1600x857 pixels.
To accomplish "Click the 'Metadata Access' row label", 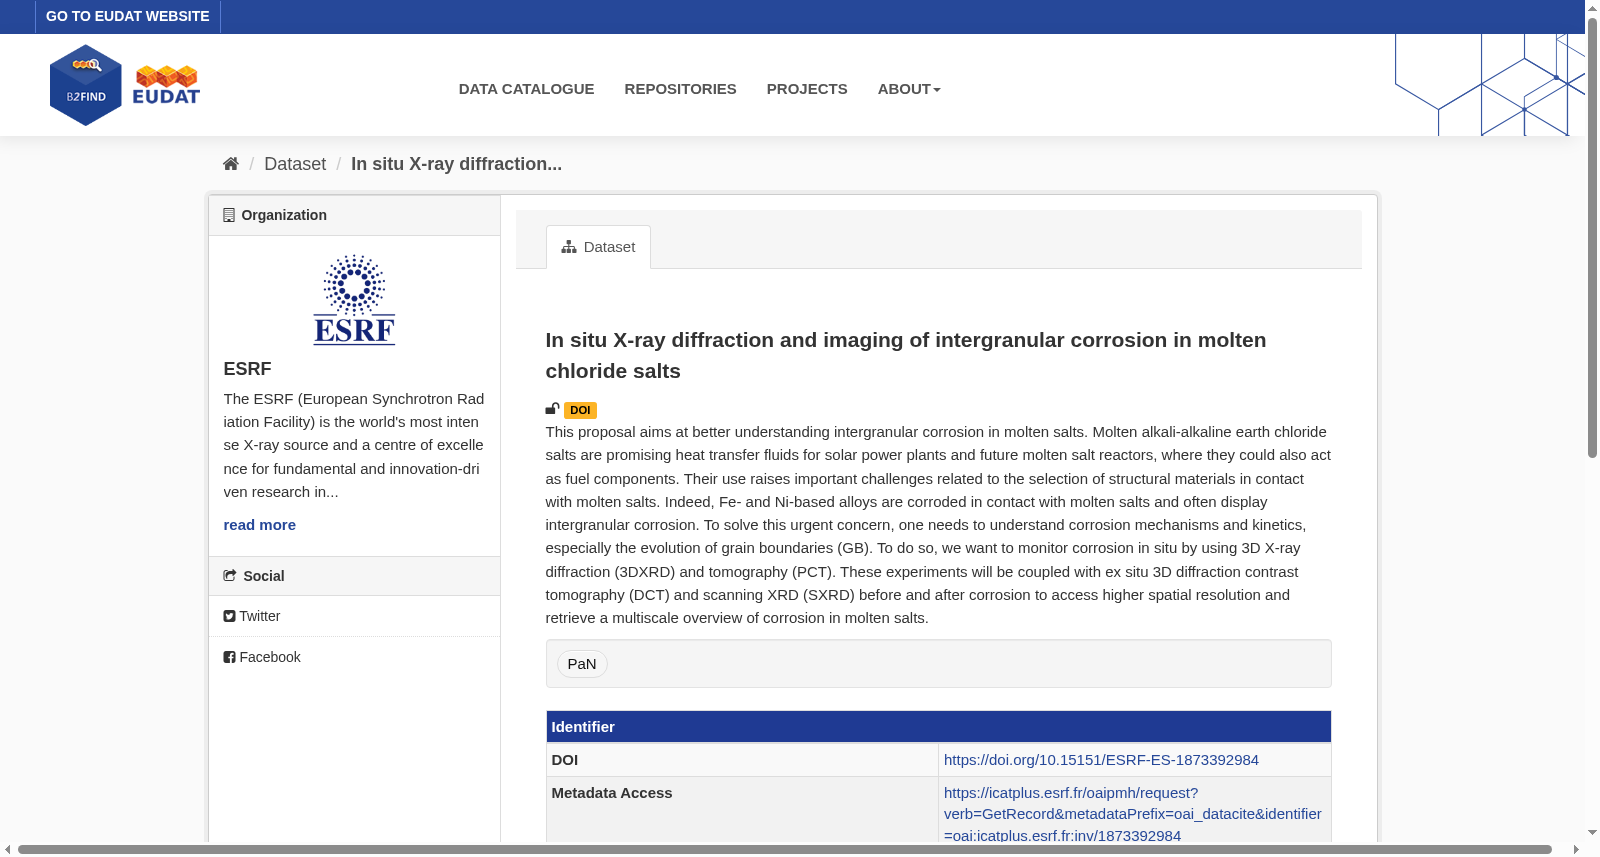I will point(612,793).
